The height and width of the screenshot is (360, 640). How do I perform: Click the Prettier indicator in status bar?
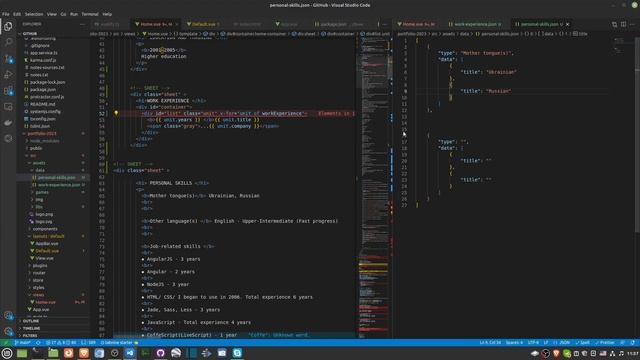coord(605,342)
